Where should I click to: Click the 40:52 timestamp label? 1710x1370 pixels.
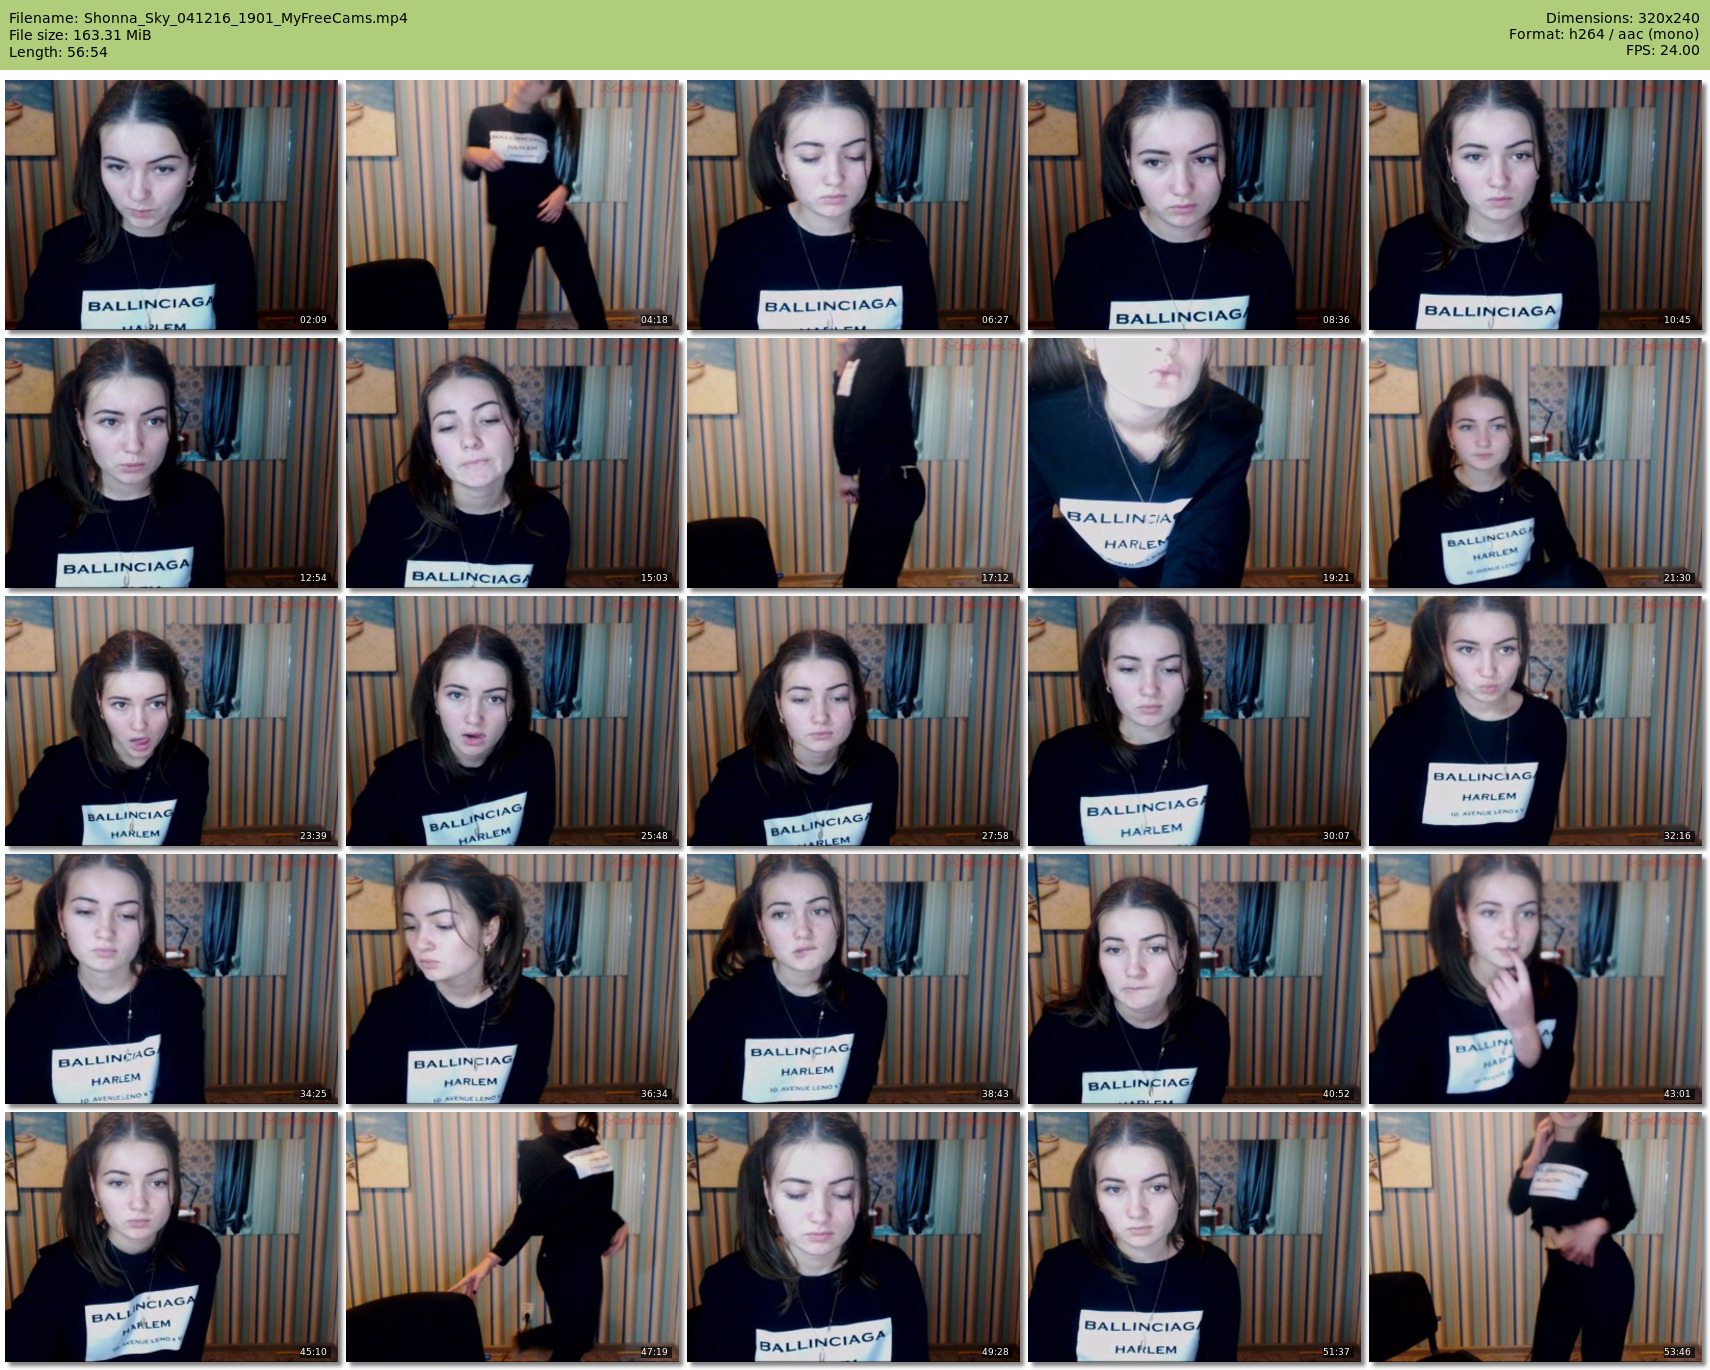click(x=1335, y=1094)
